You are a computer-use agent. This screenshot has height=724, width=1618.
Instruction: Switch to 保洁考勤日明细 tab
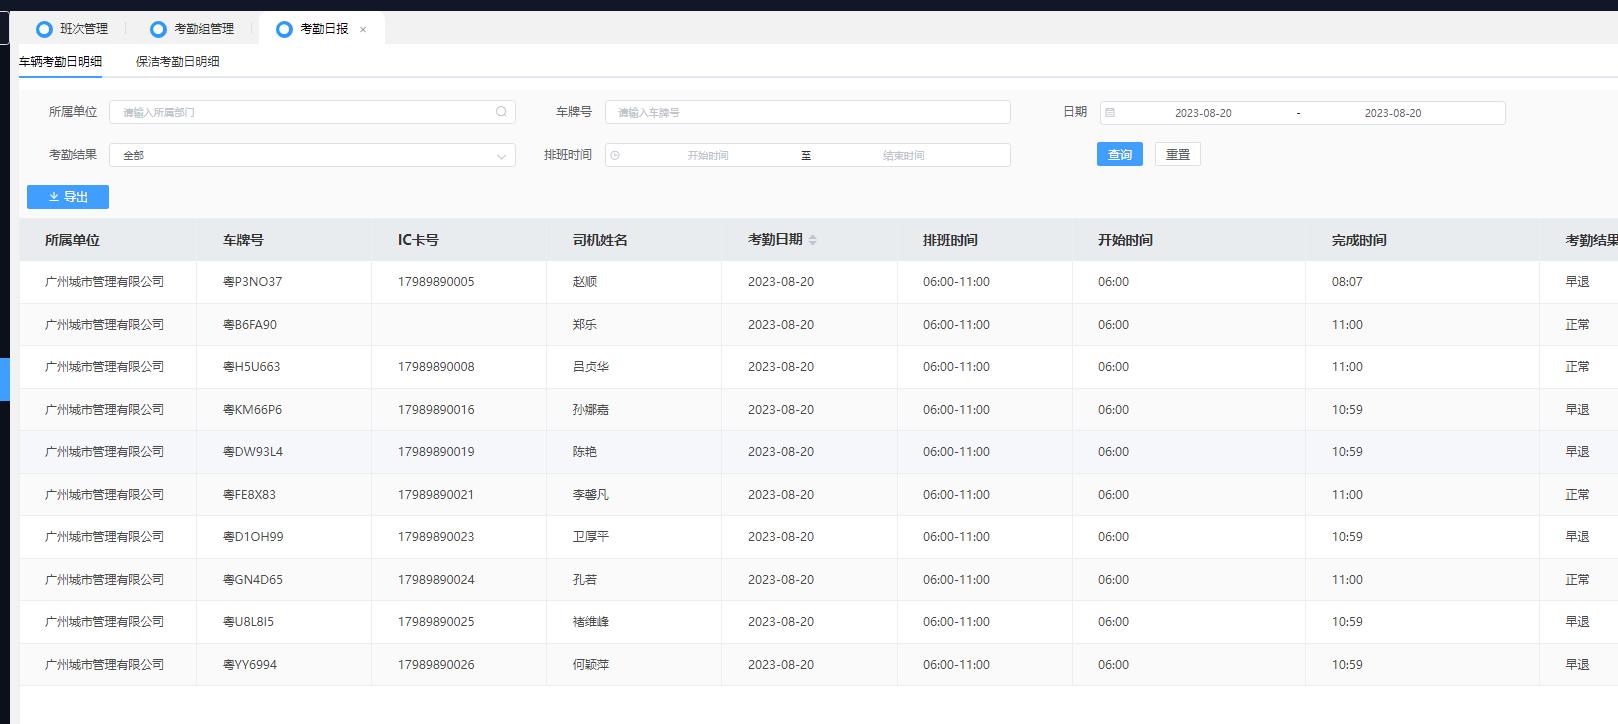coord(177,61)
